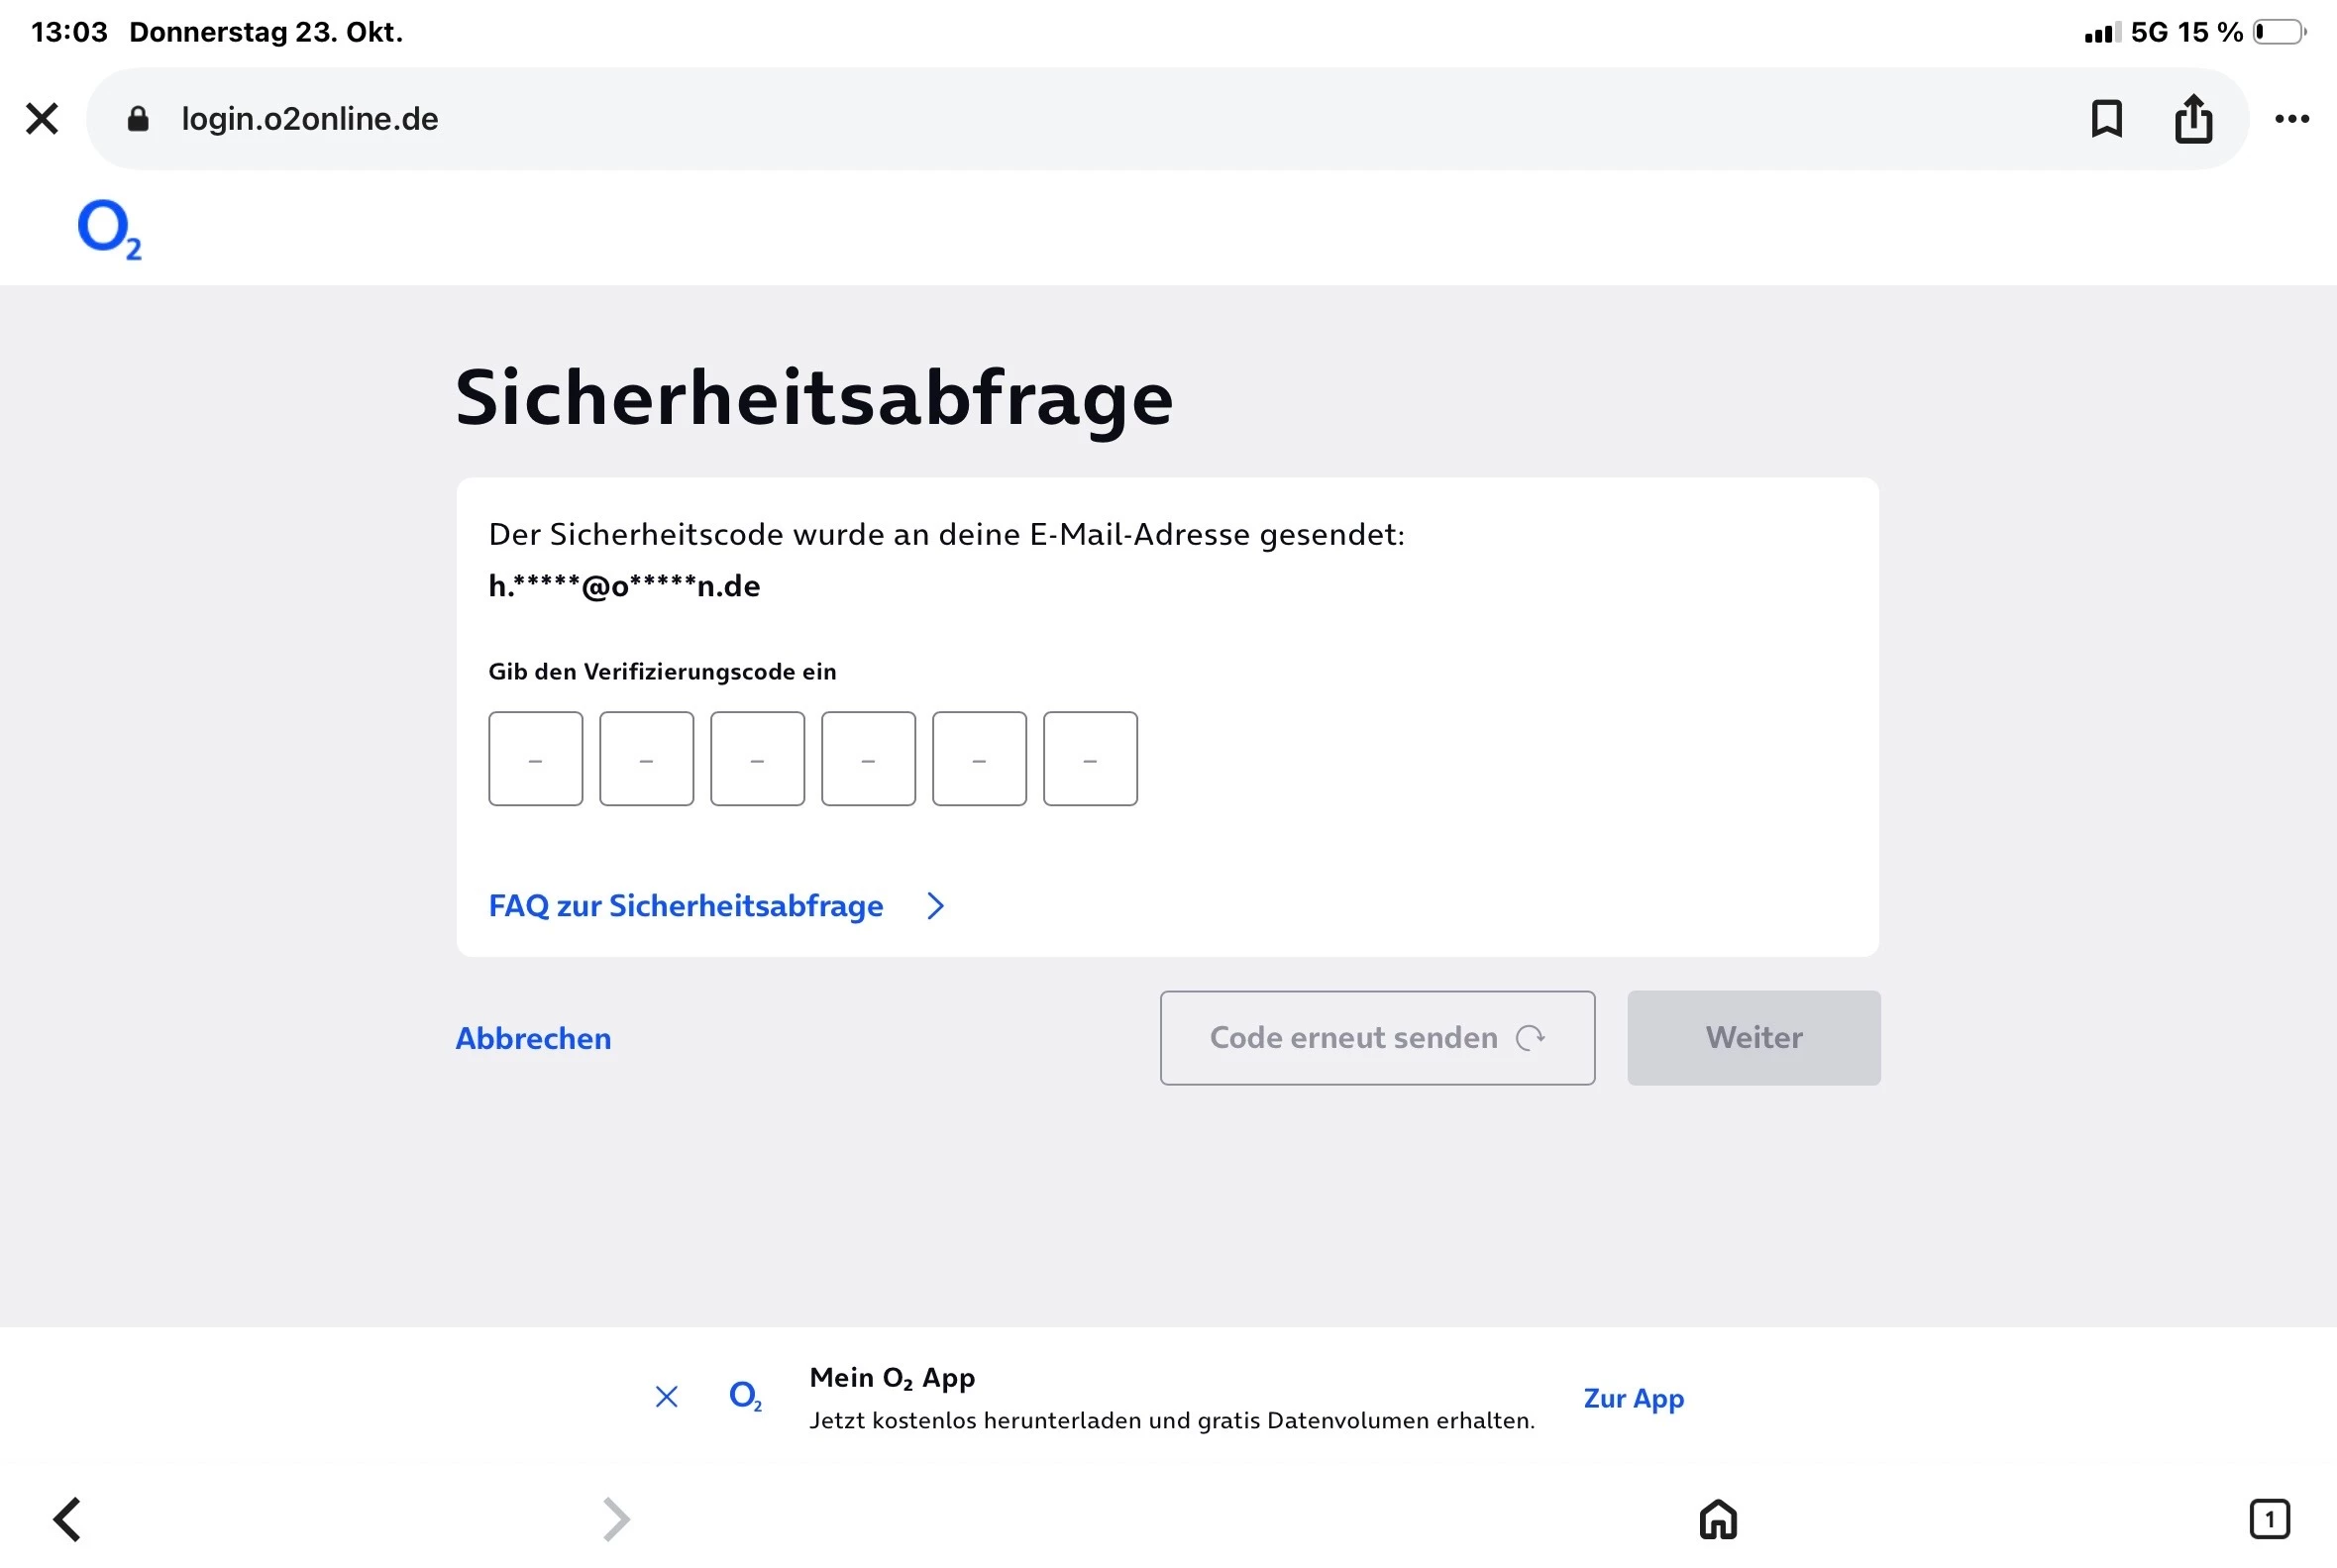Select the last verification code box

pos(1090,759)
